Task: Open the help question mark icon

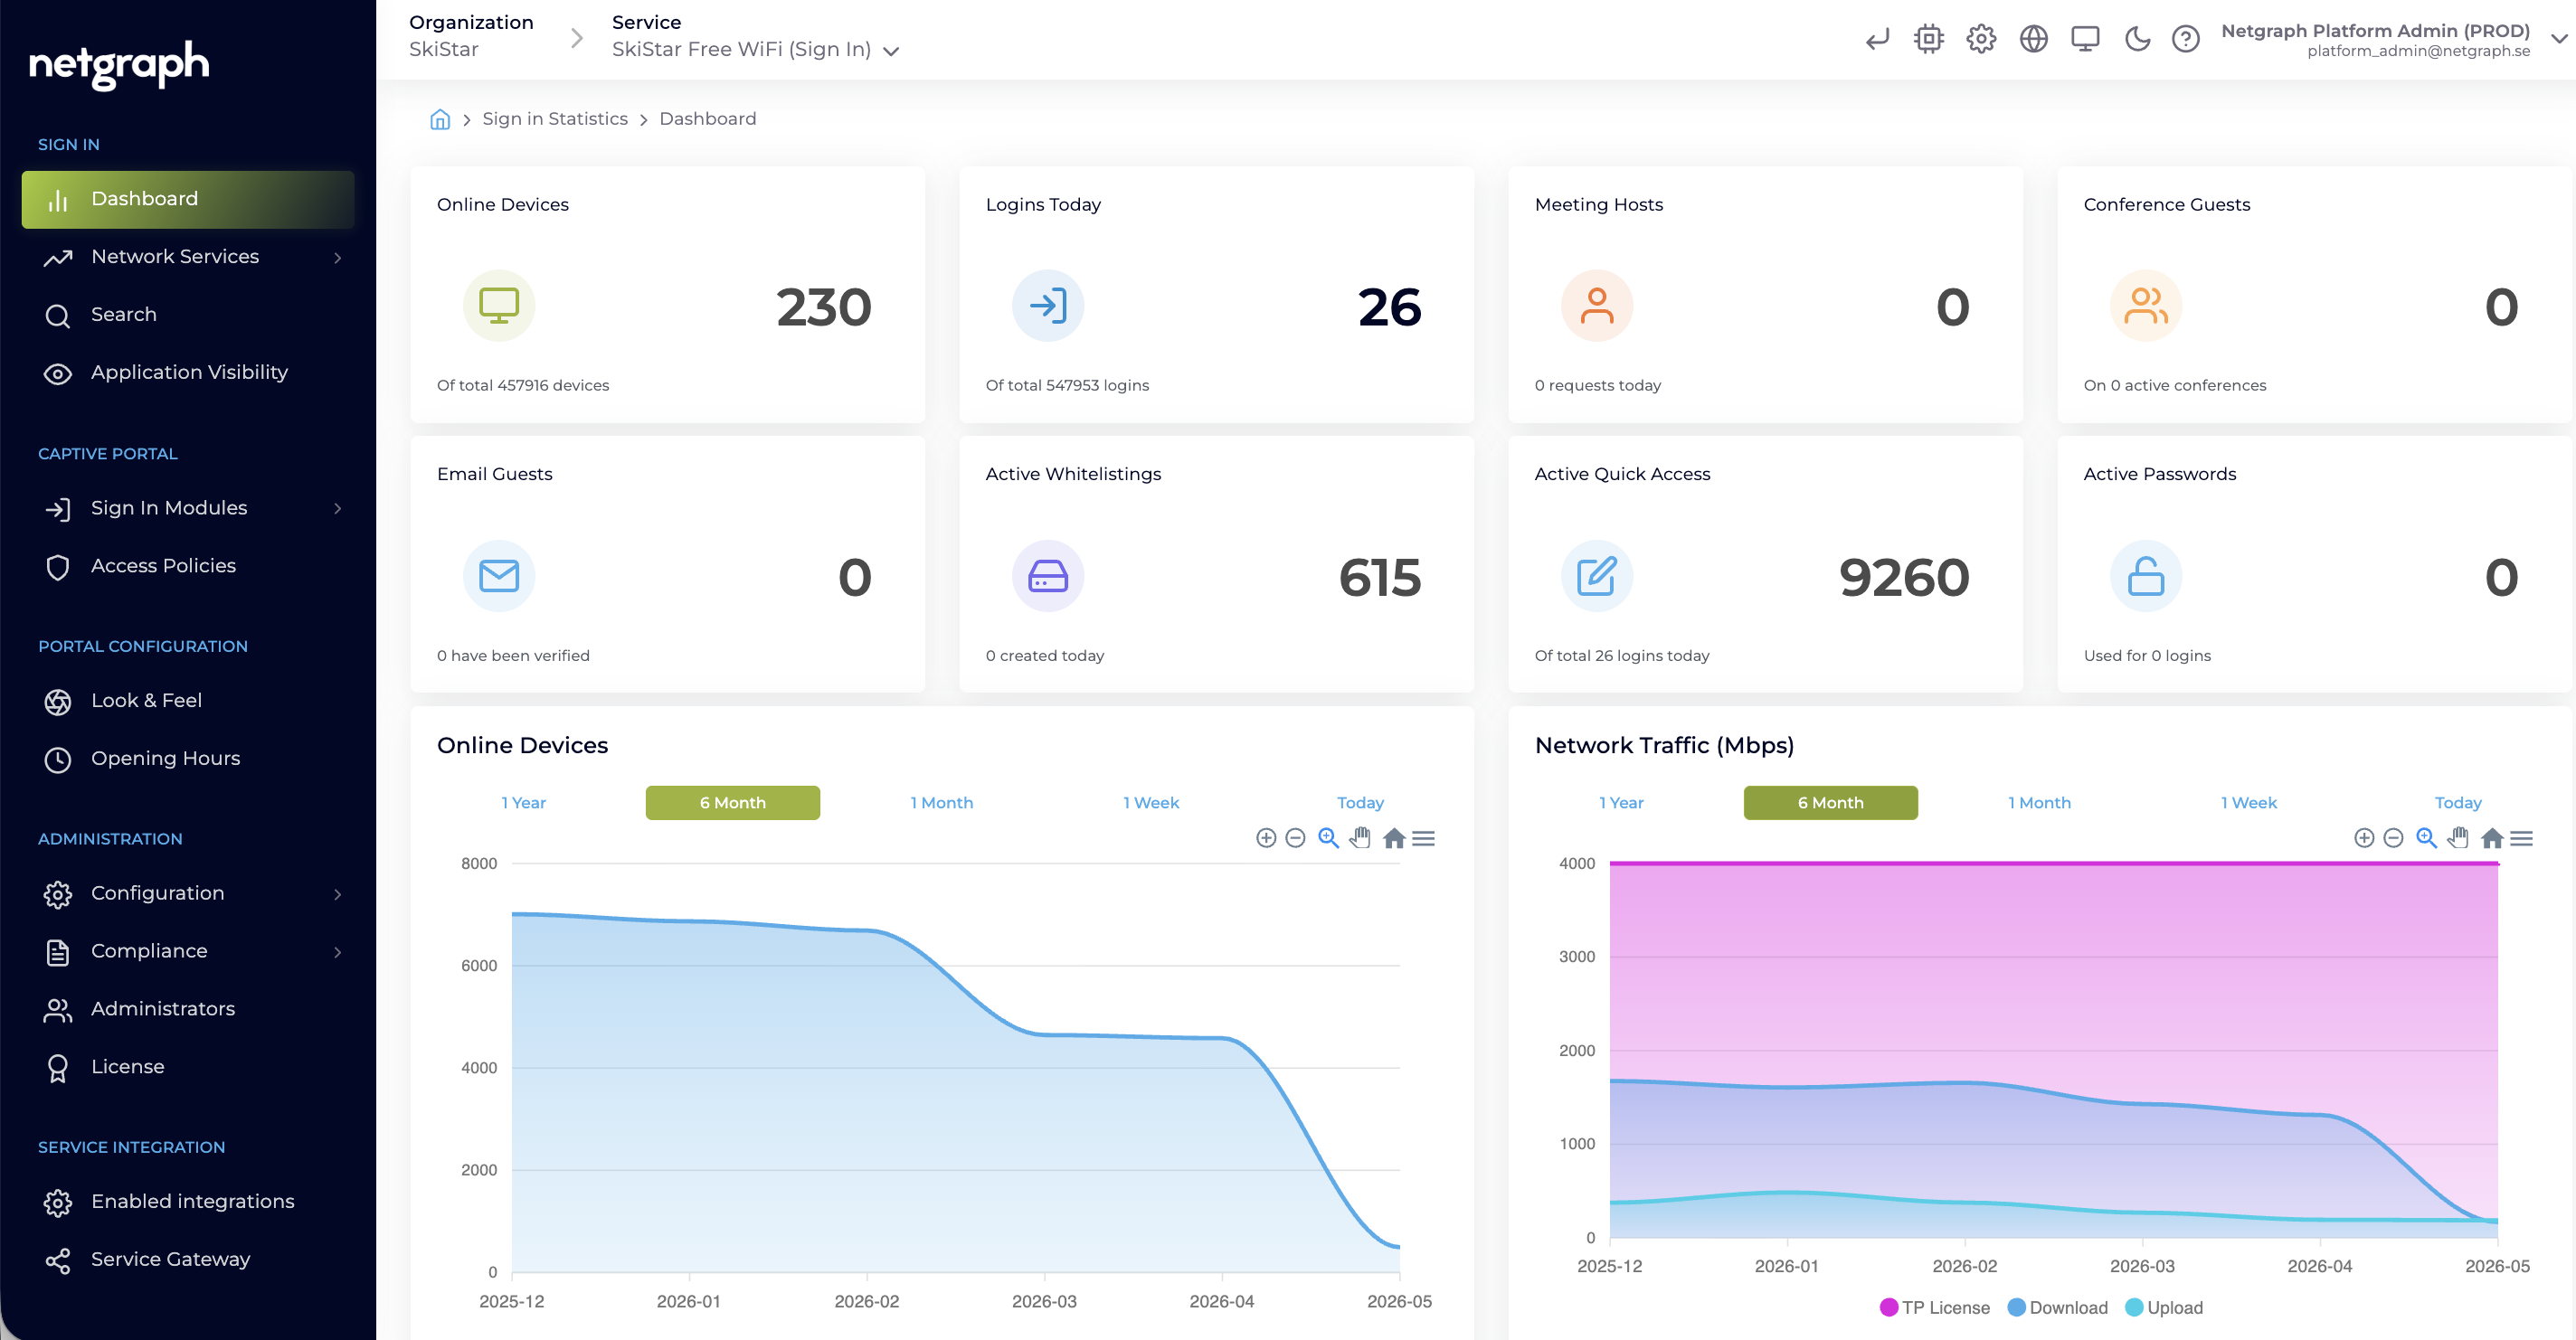Action: pos(2186,39)
